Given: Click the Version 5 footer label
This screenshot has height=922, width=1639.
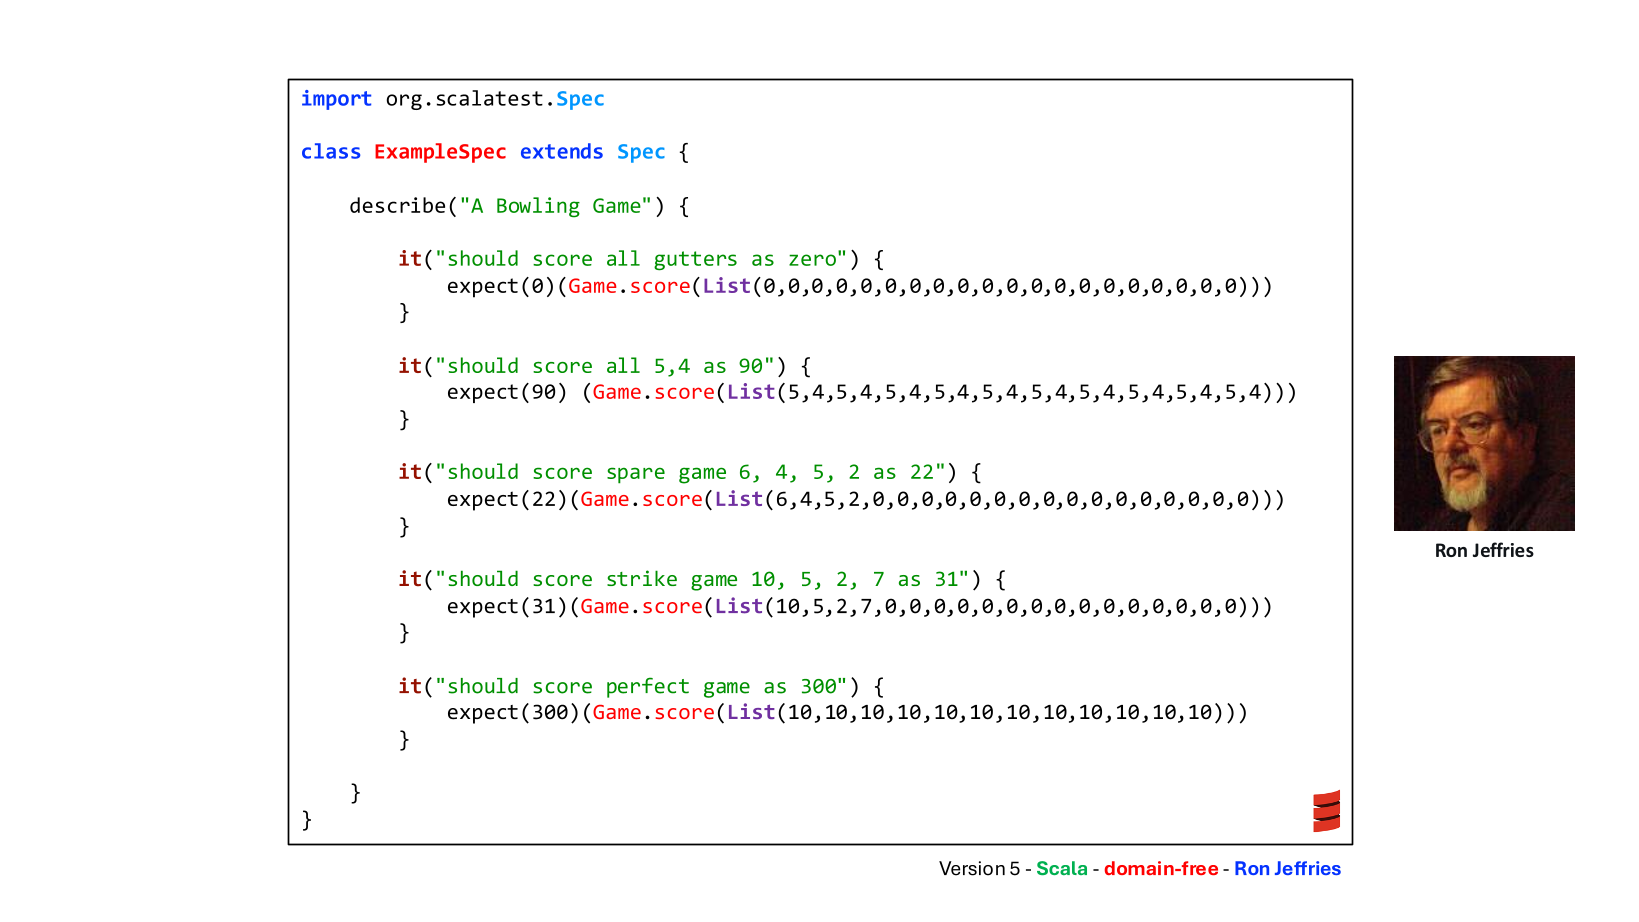Looking at the screenshot, I should pos(979,868).
